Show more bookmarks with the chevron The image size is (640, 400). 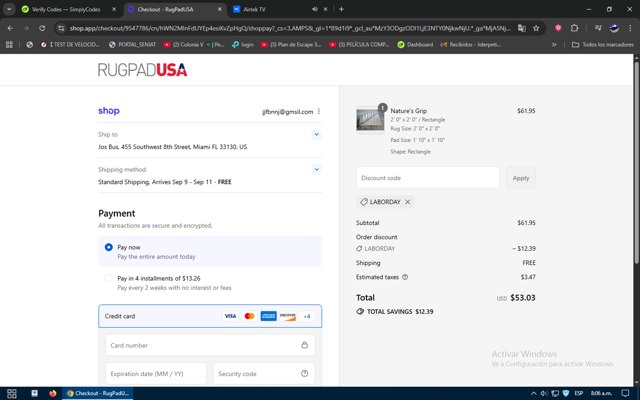point(554,44)
